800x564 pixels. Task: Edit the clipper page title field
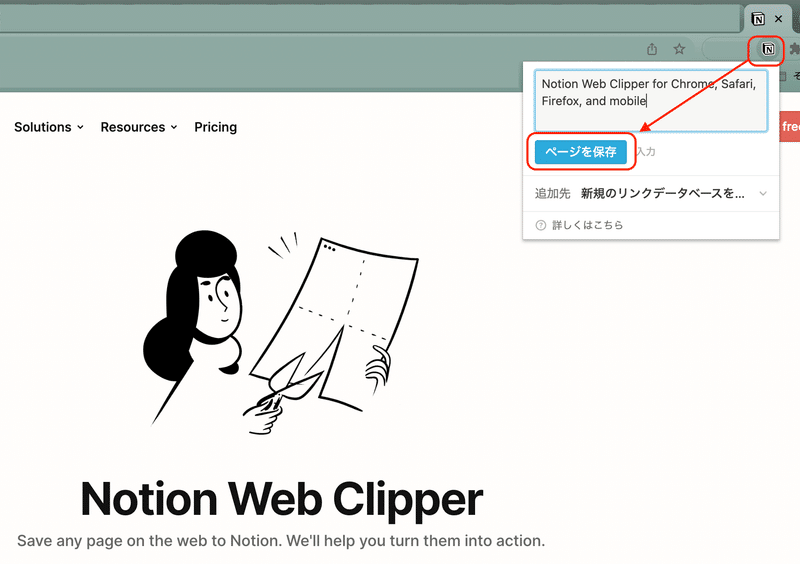(651, 101)
